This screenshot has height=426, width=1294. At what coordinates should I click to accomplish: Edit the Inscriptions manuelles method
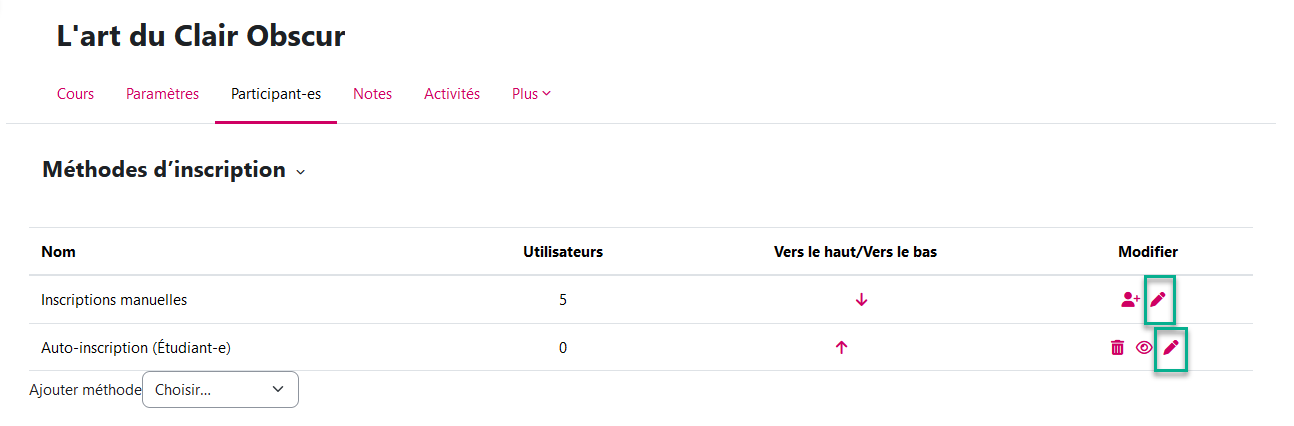coord(1158,299)
